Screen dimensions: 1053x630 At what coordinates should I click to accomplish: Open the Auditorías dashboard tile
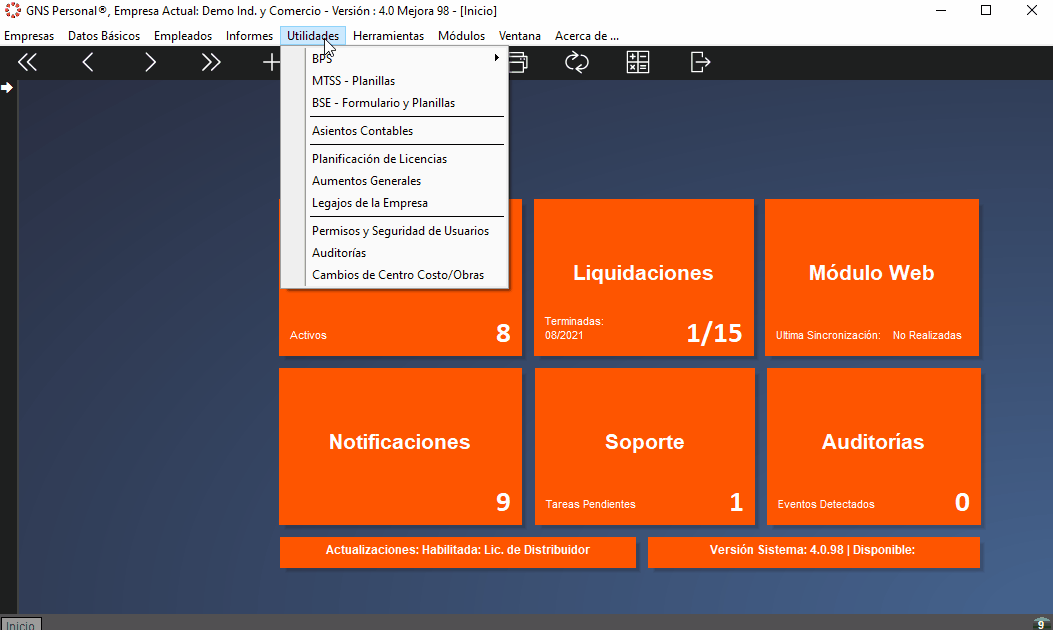click(874, 446)
